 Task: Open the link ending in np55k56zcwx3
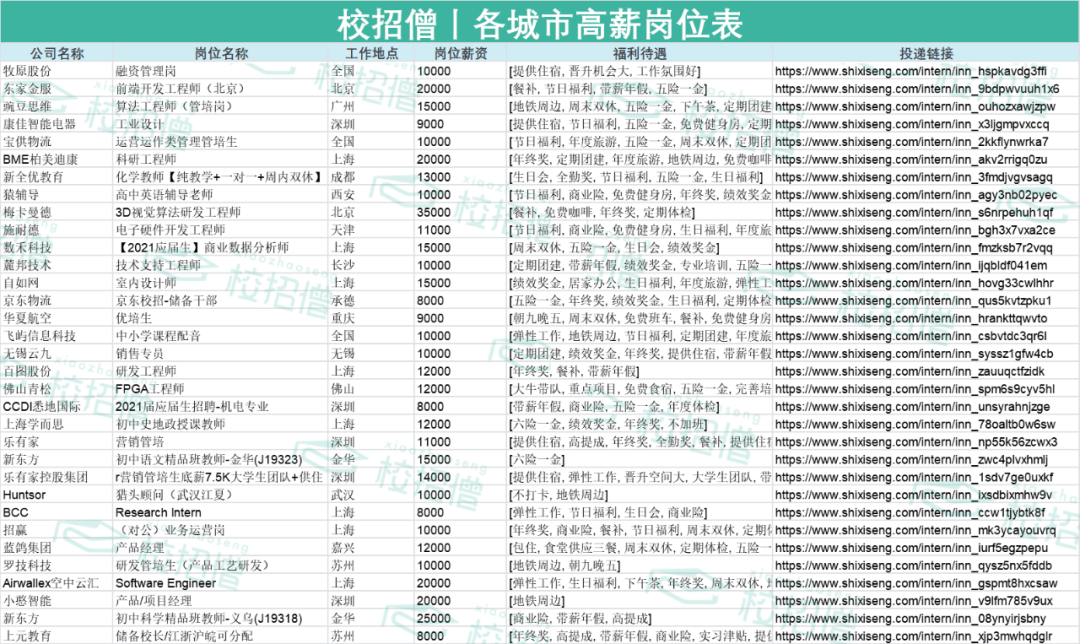pos(916,442)
